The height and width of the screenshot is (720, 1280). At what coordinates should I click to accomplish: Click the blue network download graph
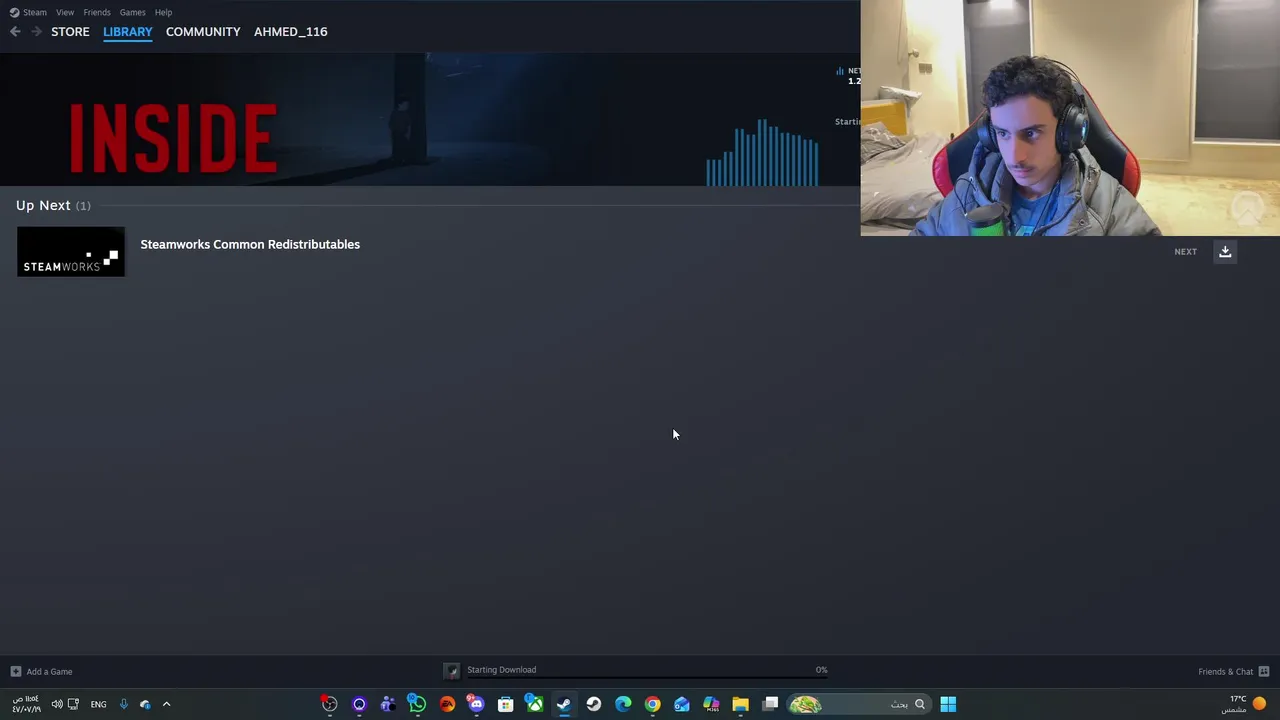coord(762,153)
